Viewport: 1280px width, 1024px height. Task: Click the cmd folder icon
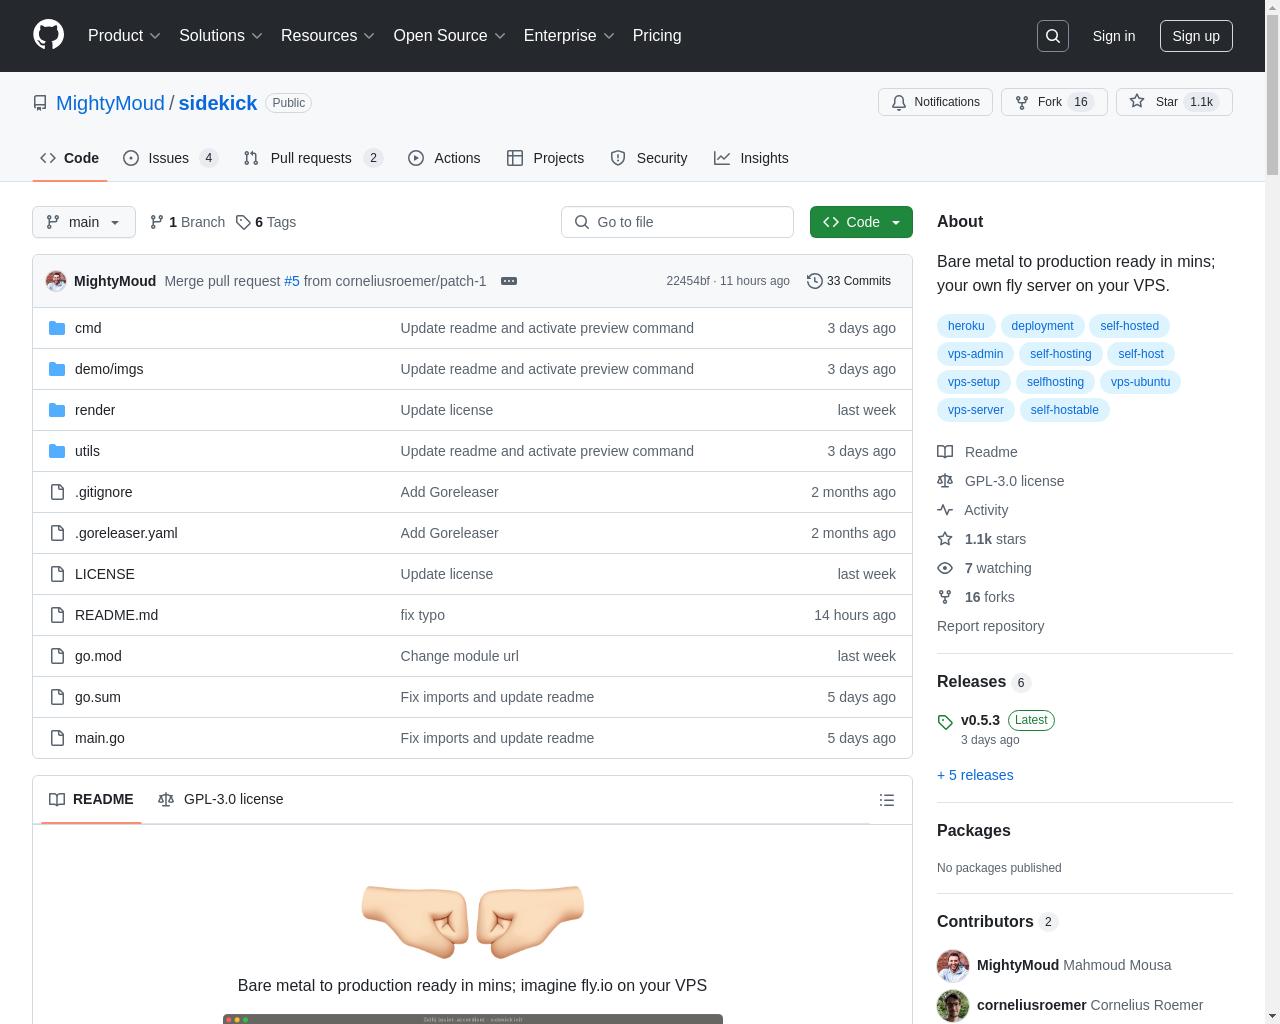[57, 328]
